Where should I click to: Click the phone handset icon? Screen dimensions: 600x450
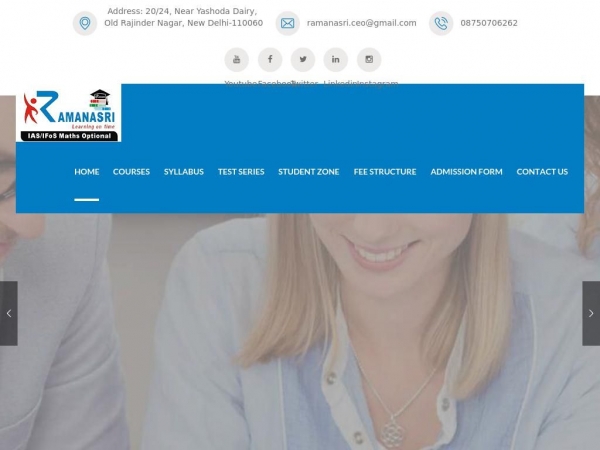click(x=441, y=23)
